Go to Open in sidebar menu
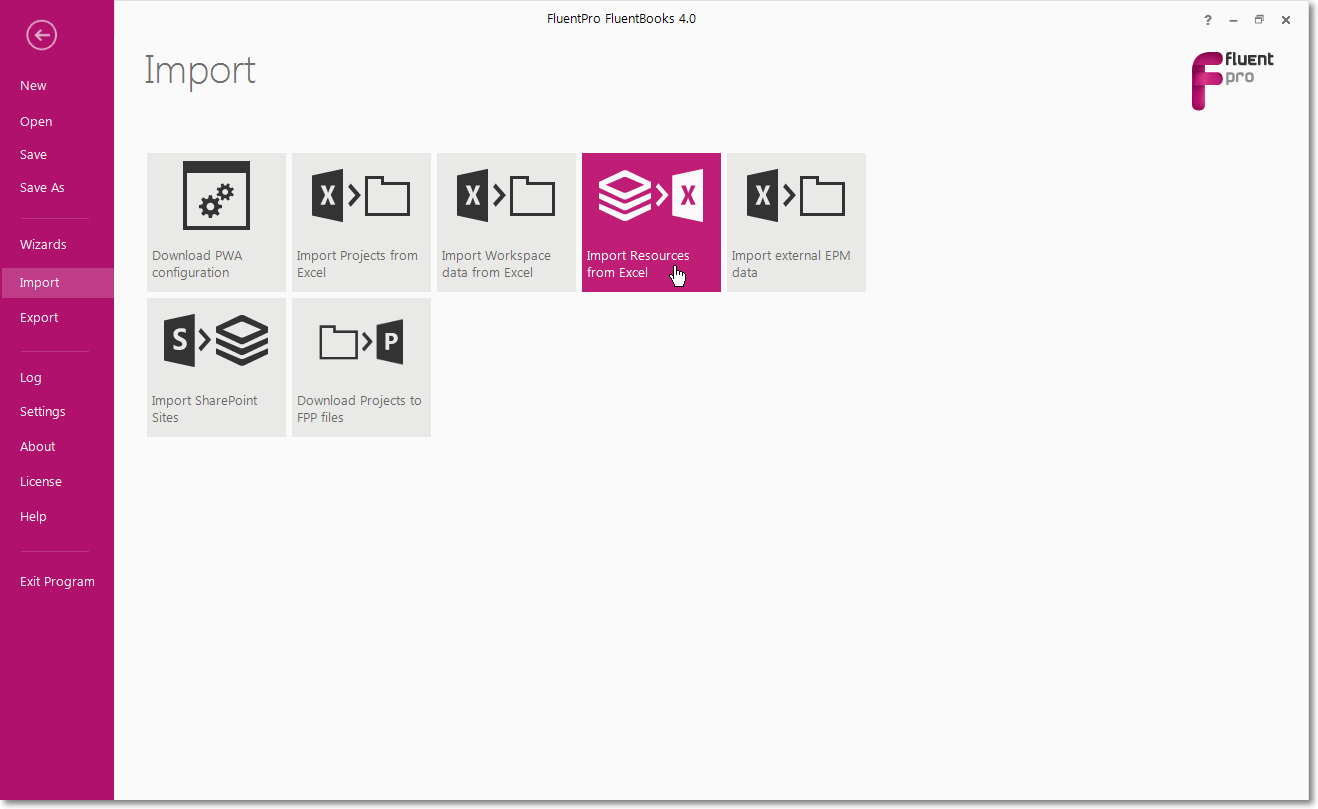Viewport: 1318px width, 809px height. pos(36,122)
